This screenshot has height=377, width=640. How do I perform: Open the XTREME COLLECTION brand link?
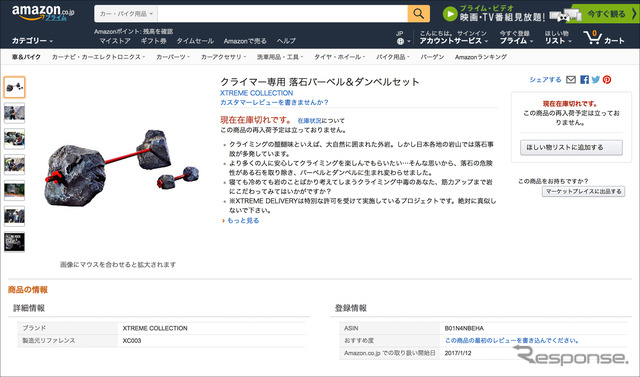(x=256, y=93)
